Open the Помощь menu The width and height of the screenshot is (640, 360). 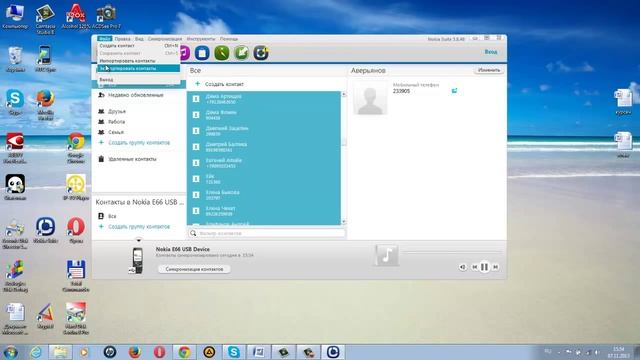pos(229,39)
